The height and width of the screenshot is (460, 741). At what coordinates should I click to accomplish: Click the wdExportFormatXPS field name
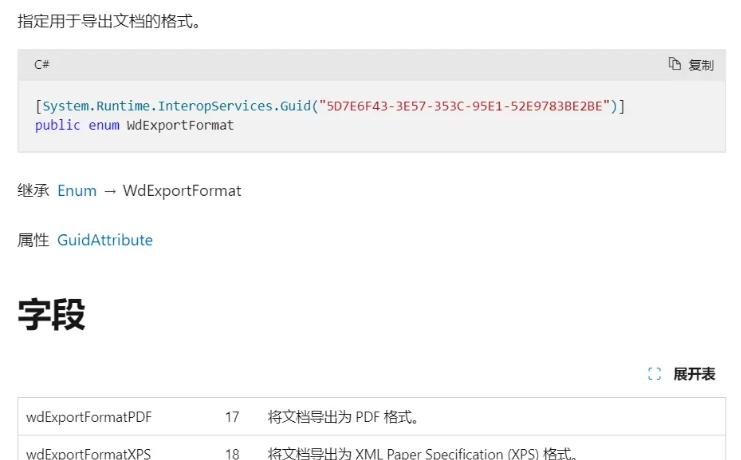click(89, 453)
